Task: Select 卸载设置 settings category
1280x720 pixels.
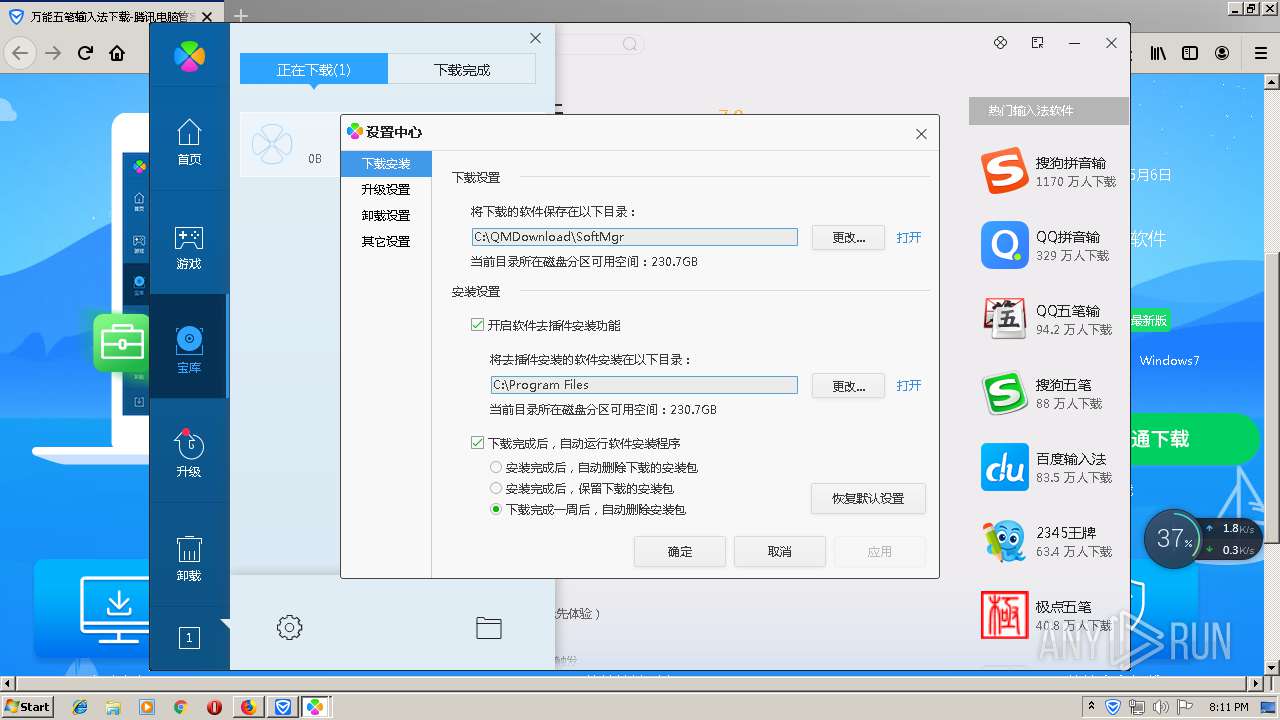Action: [x=386, y=215]
